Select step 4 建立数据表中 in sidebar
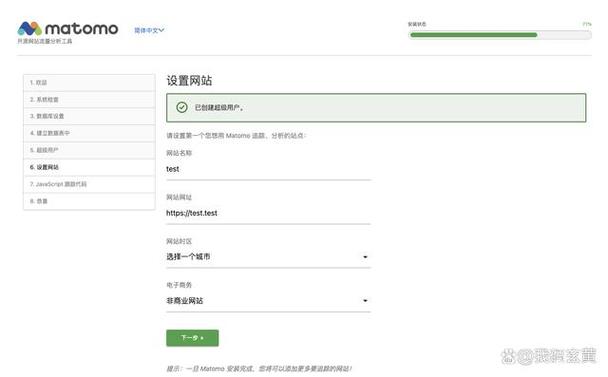 89,133
